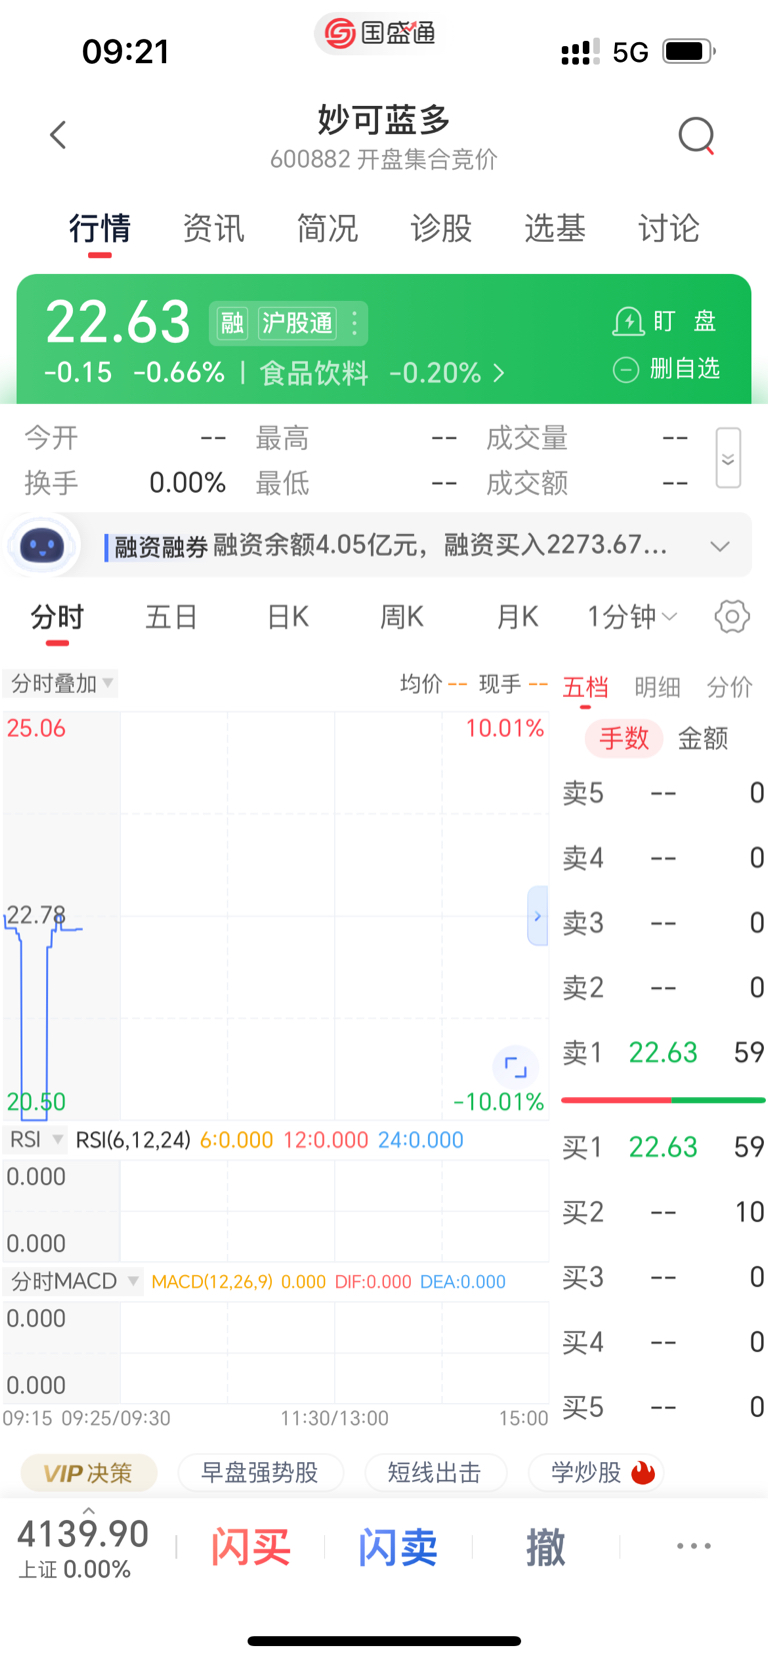Show the 明细 trades tab
Screen dimensions: 768x1663
[657, 687]
